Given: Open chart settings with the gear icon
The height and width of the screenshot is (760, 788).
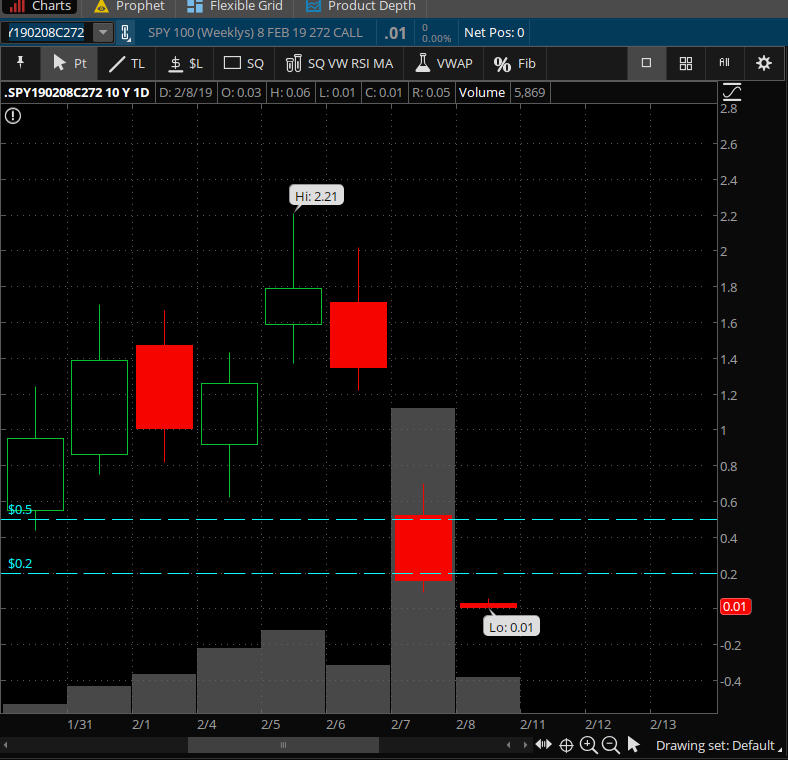Looking at the screenshot, I should [x=764, y=63].
